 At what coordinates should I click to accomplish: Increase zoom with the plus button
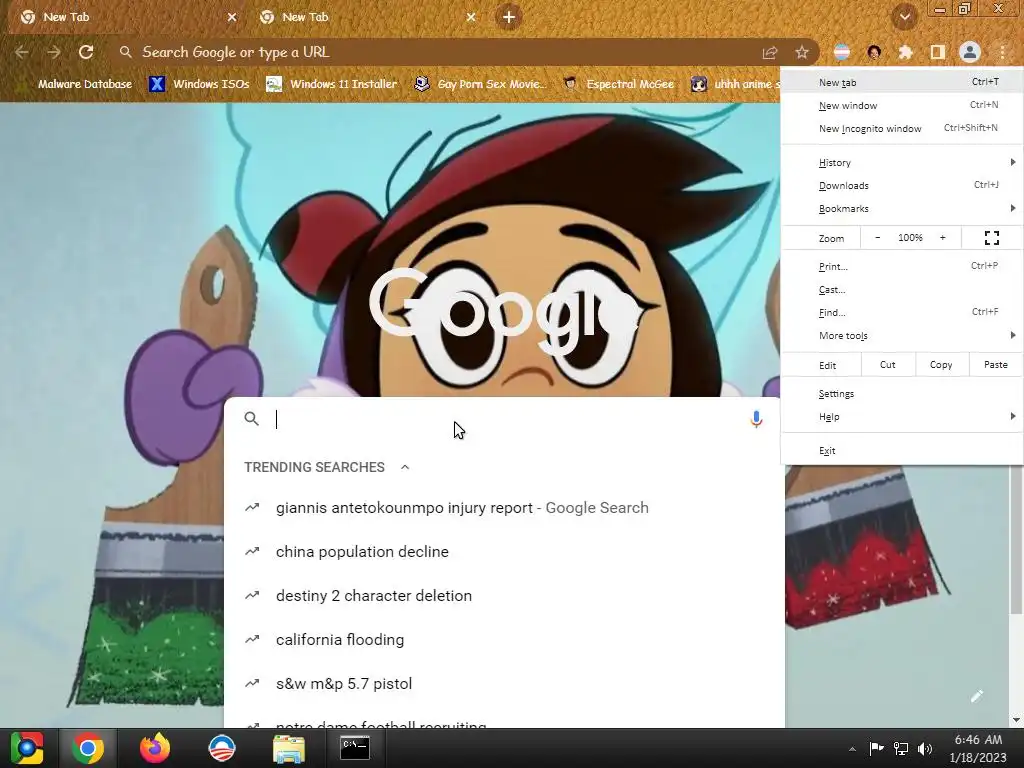click(x=942, y=238)
